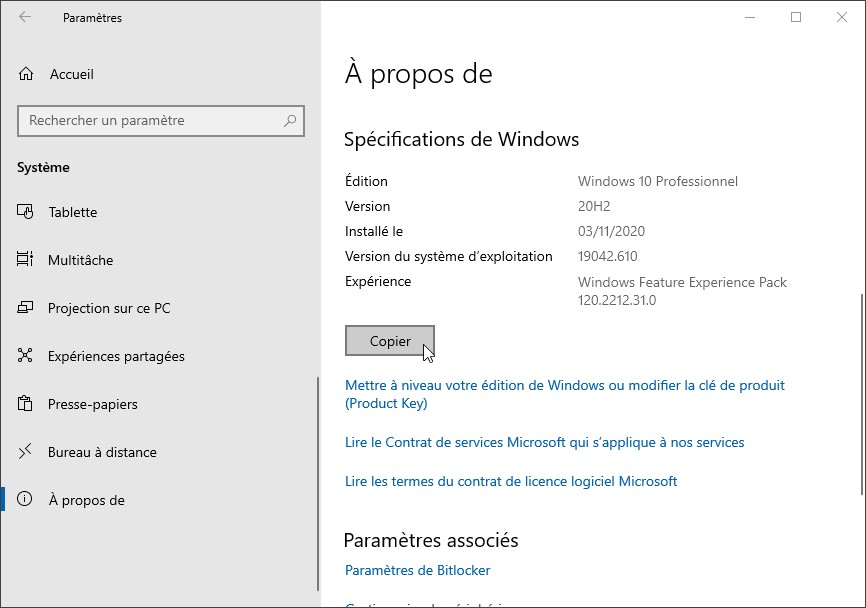Focus the Rechercher un paramètre field
This screenshot has height=608, width=866.
coord(150,121)
